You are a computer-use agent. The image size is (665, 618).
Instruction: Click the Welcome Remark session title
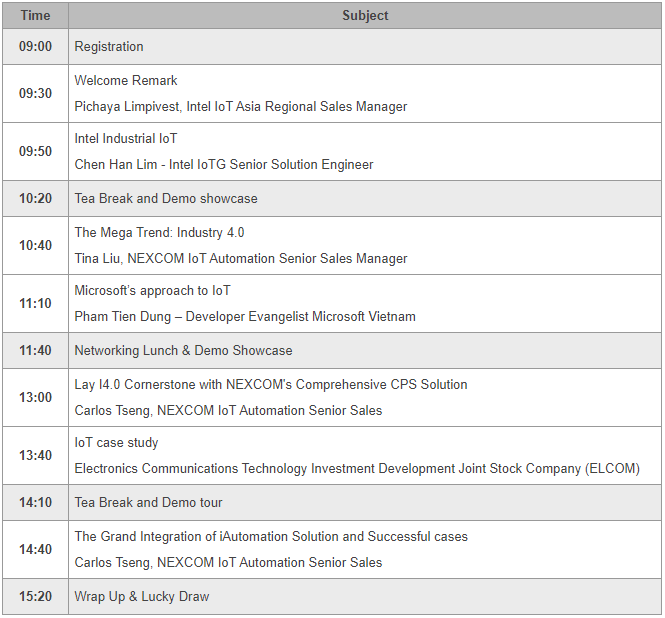(126, 81)
